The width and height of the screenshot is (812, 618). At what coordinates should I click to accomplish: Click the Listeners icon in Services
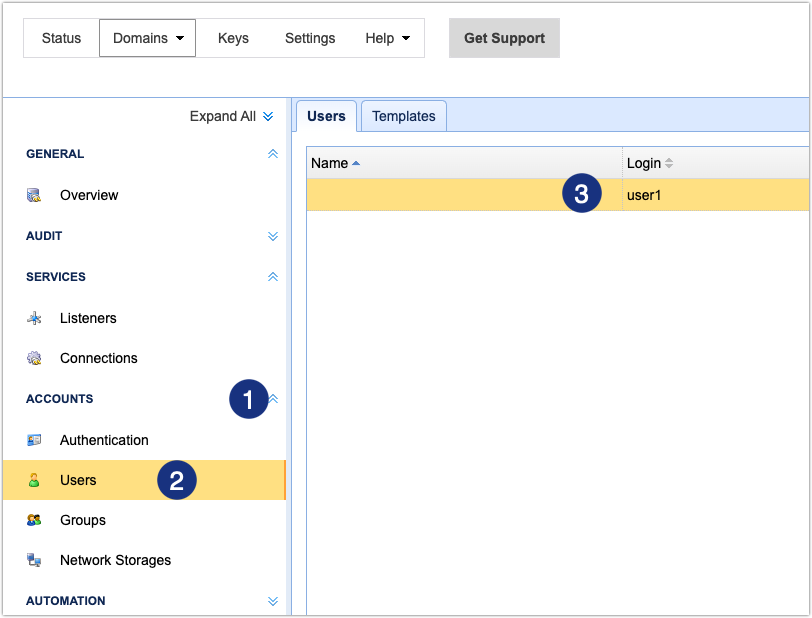pyautogui.click(x=34, y=318)
